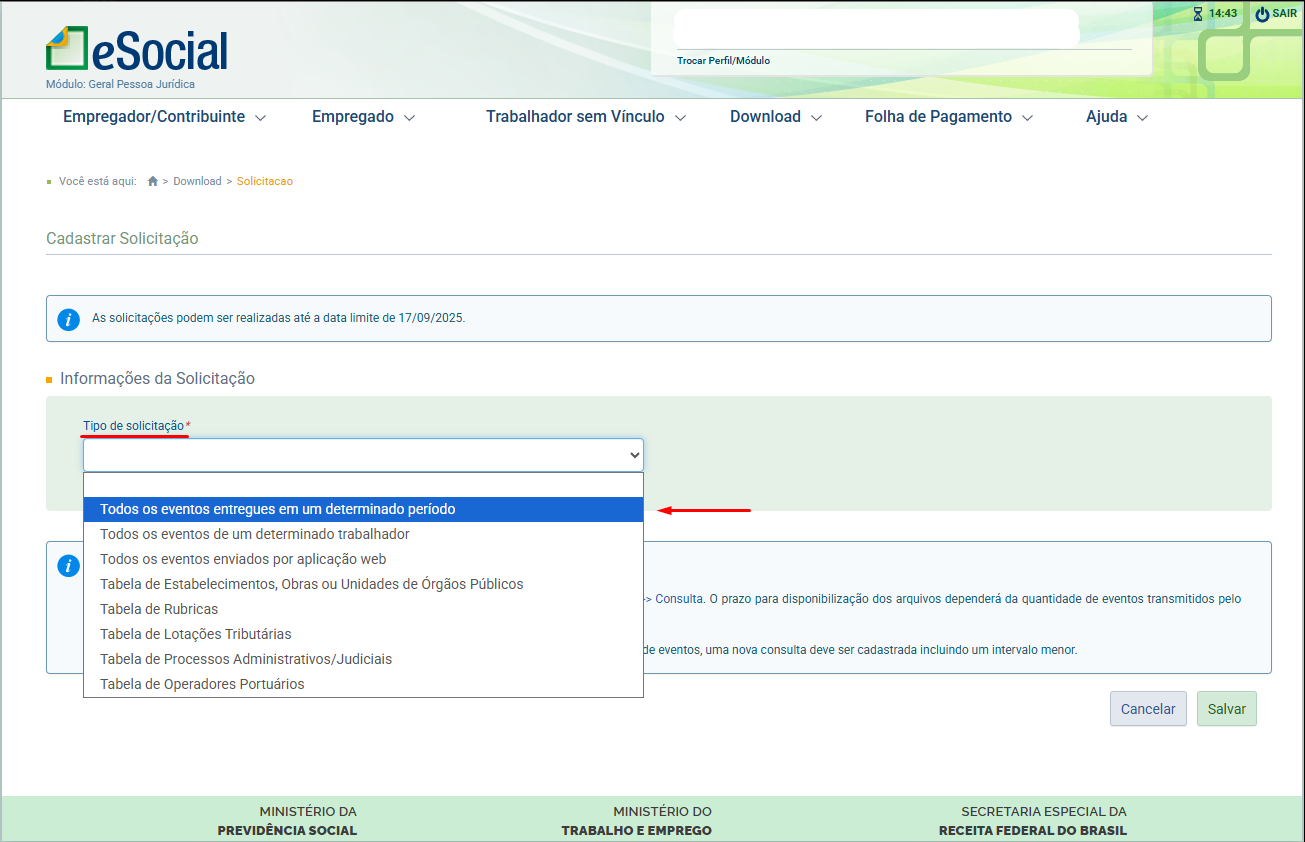Click the session timer hourglass icon

click(x=1198, y=14)
